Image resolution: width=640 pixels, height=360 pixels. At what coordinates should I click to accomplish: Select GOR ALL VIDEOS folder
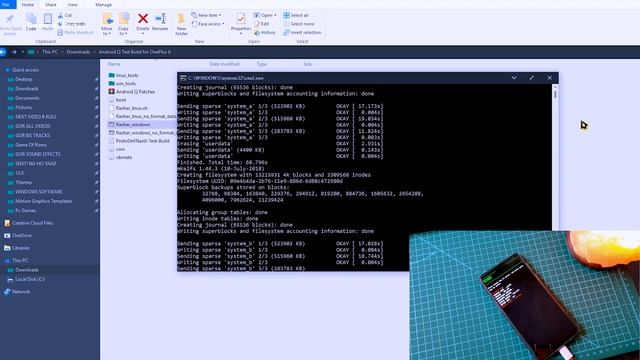pyautogui.click(x=33, y=126)
